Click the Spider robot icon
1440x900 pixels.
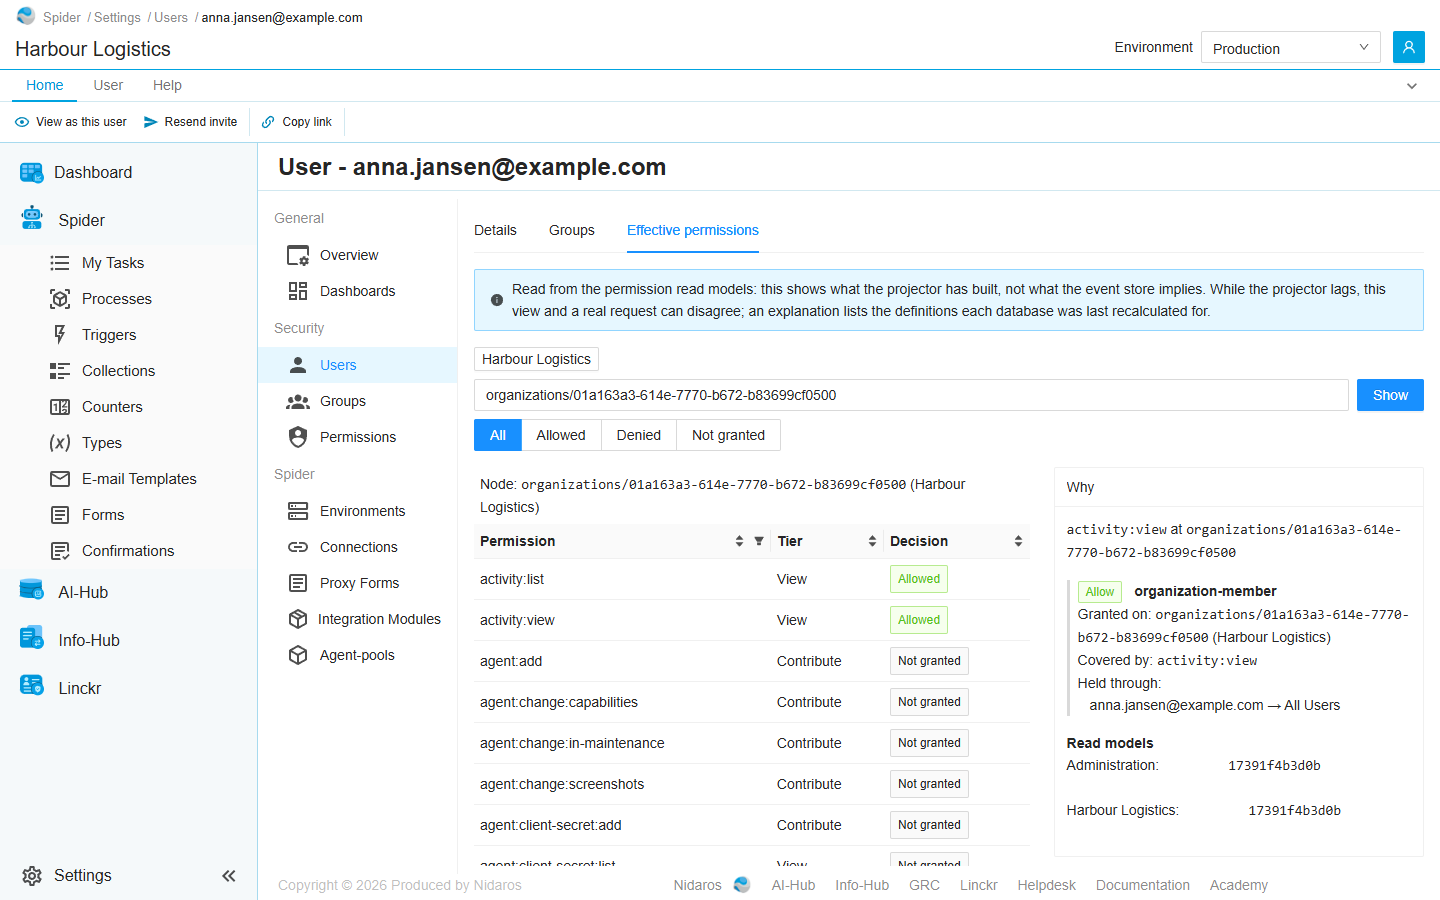[32, 218]
